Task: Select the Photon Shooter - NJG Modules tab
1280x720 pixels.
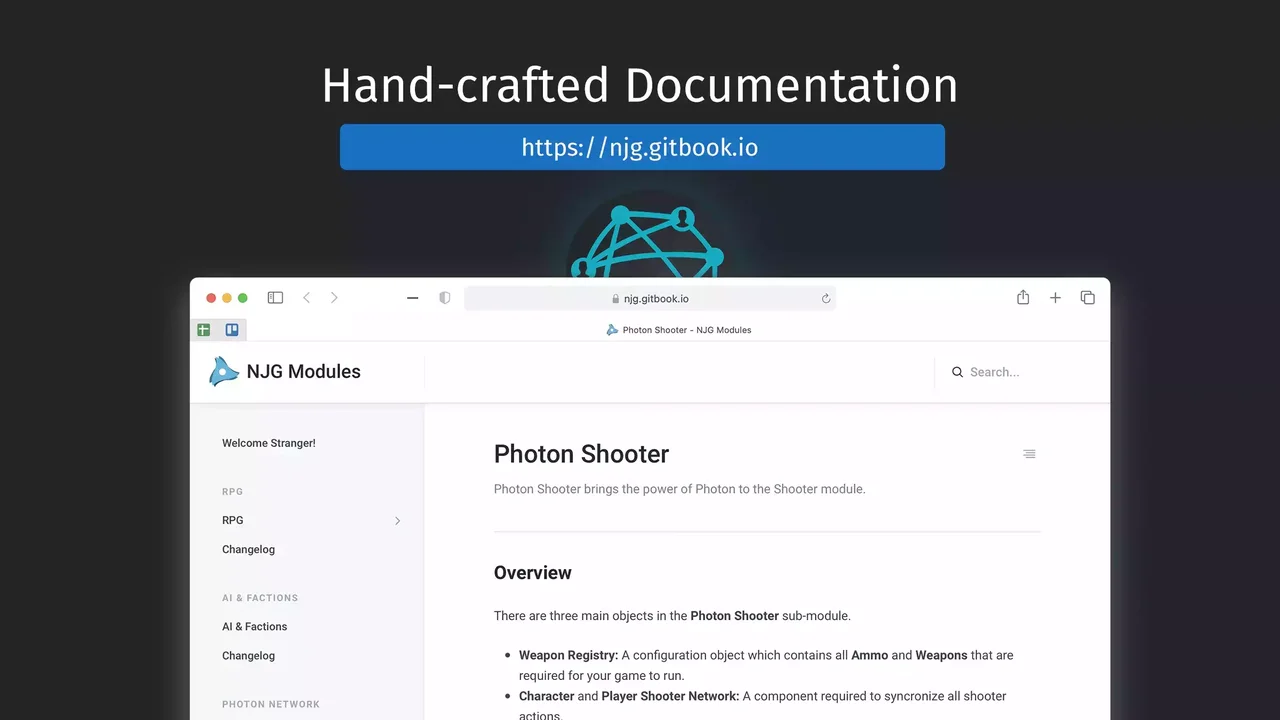Action: click(679, 330)
